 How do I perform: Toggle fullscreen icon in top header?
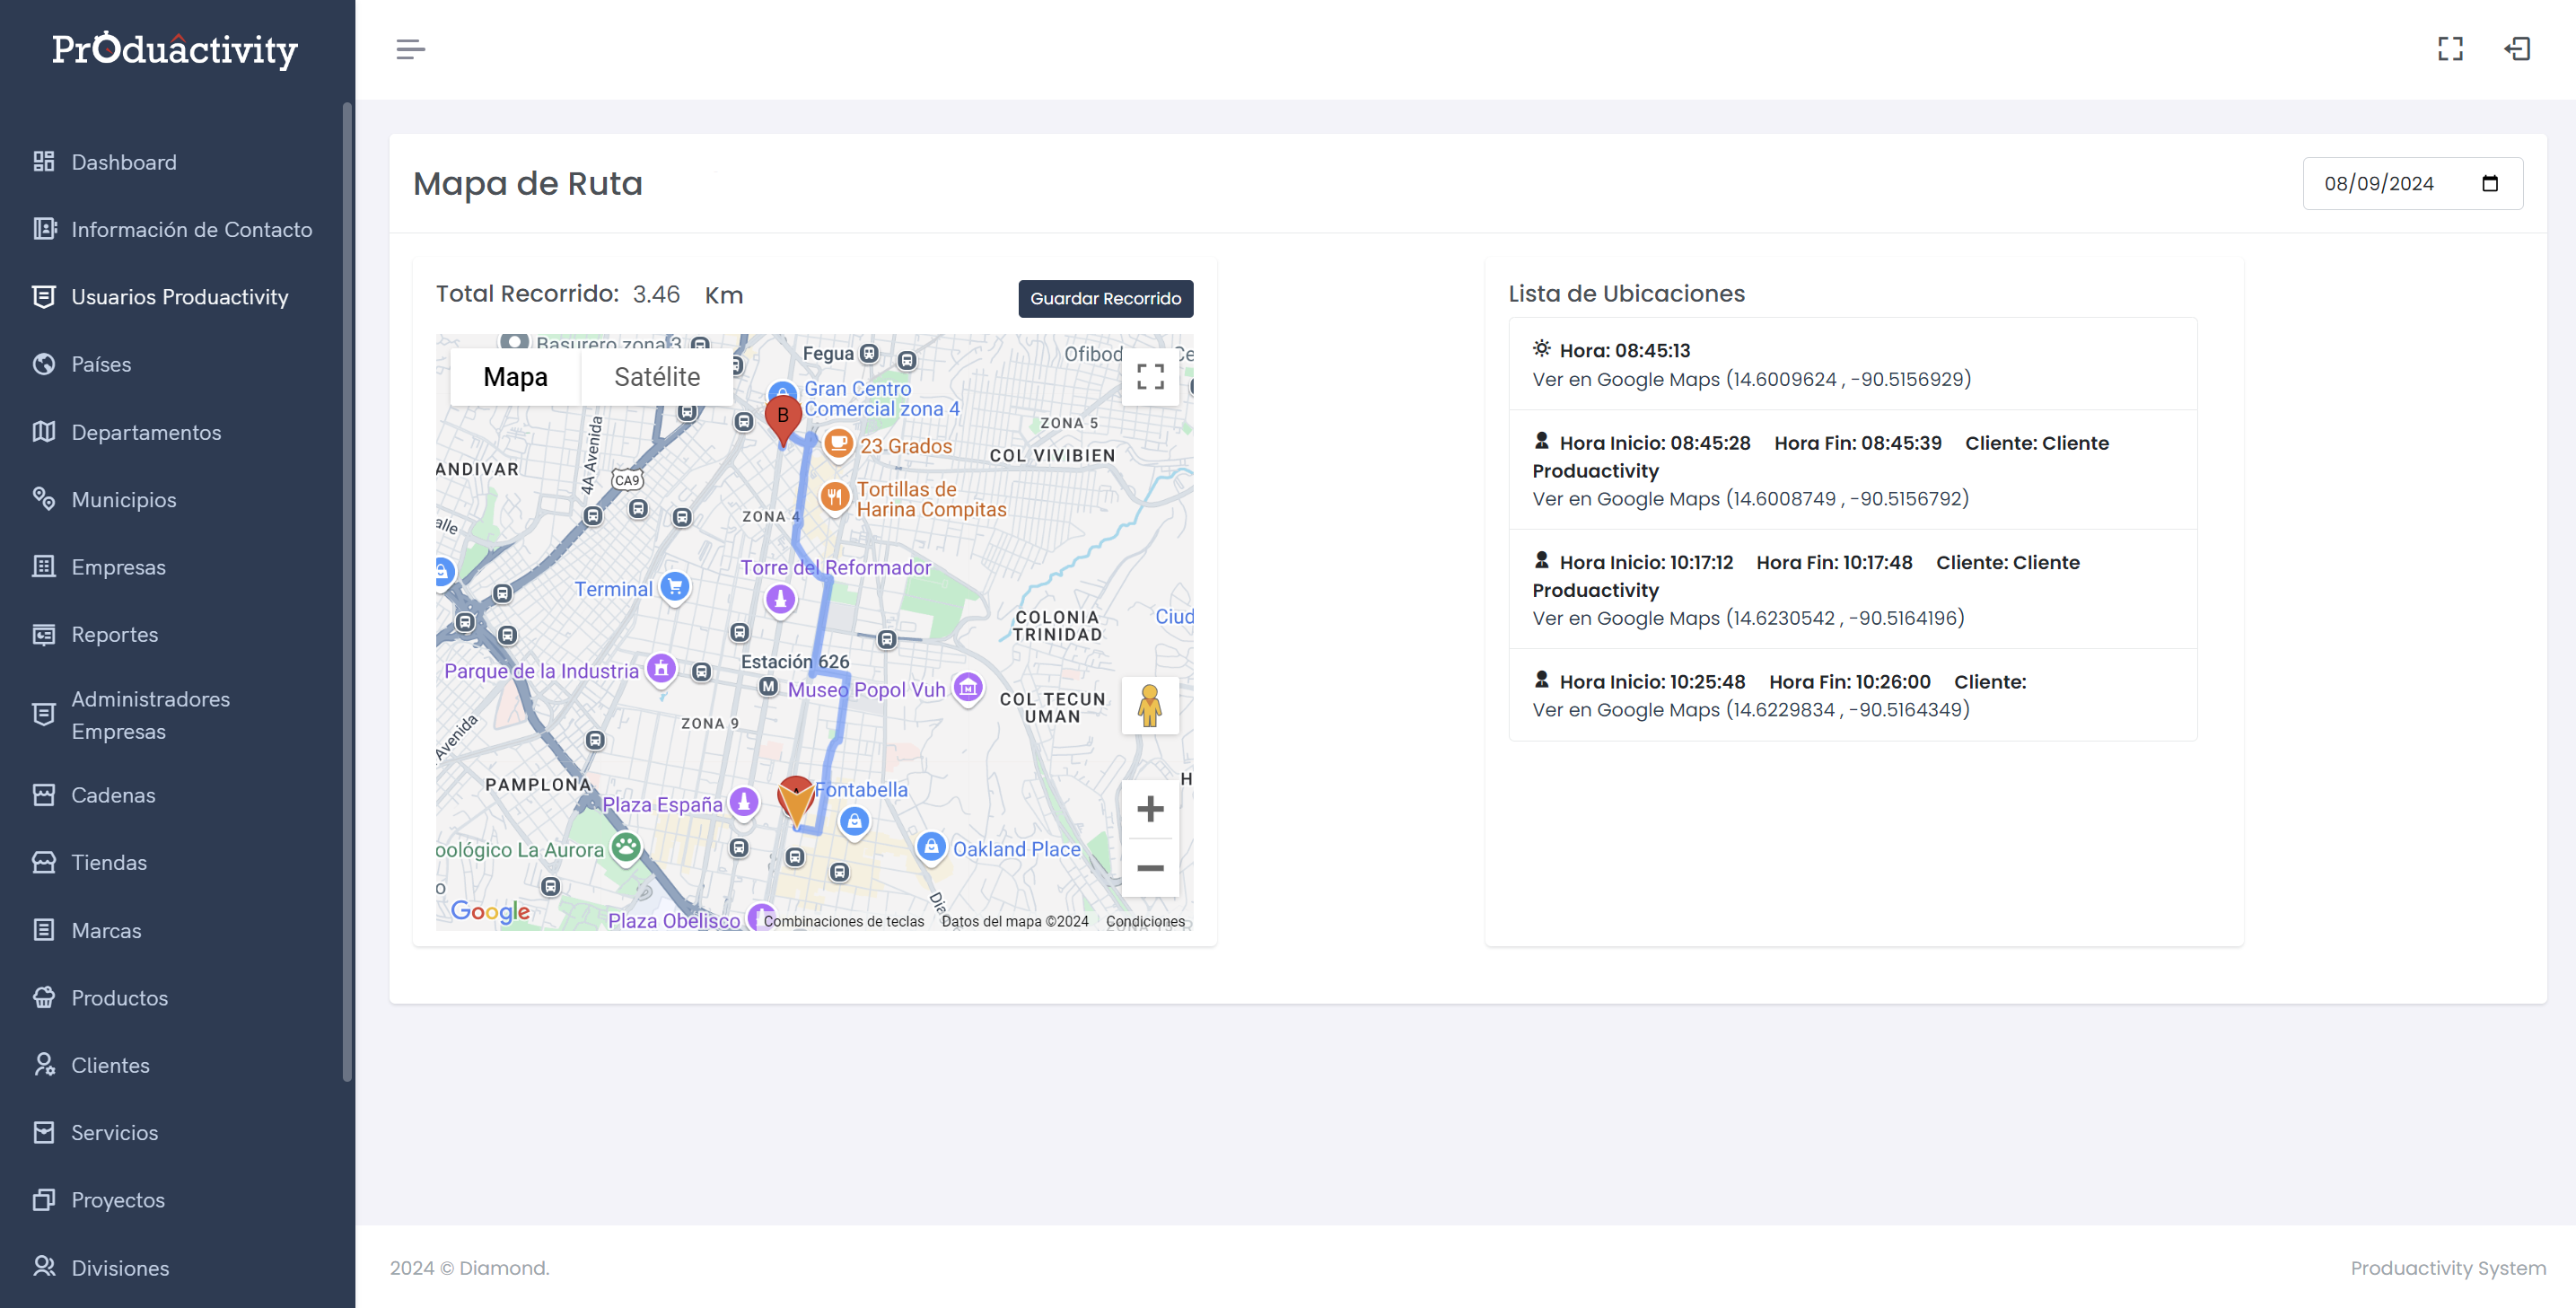pos(2450,49)
